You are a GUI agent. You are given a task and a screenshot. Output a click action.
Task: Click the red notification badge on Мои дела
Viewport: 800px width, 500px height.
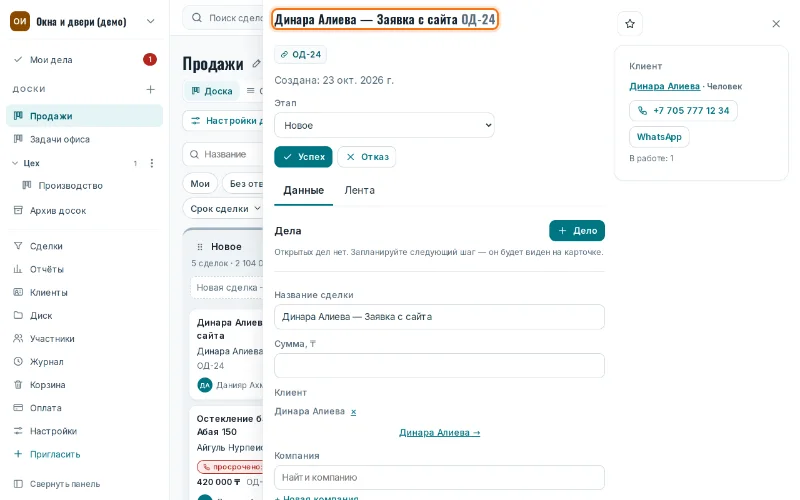click(149, 60)
